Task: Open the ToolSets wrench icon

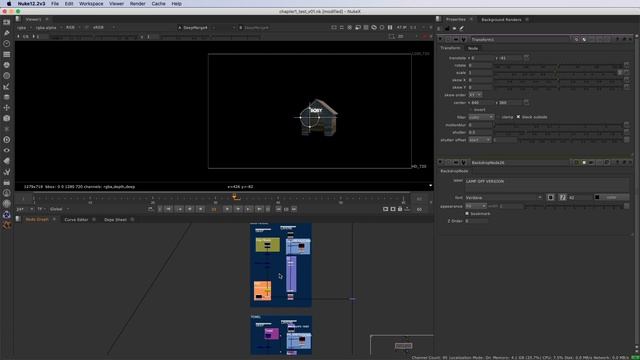Action: tap(7, 172)
